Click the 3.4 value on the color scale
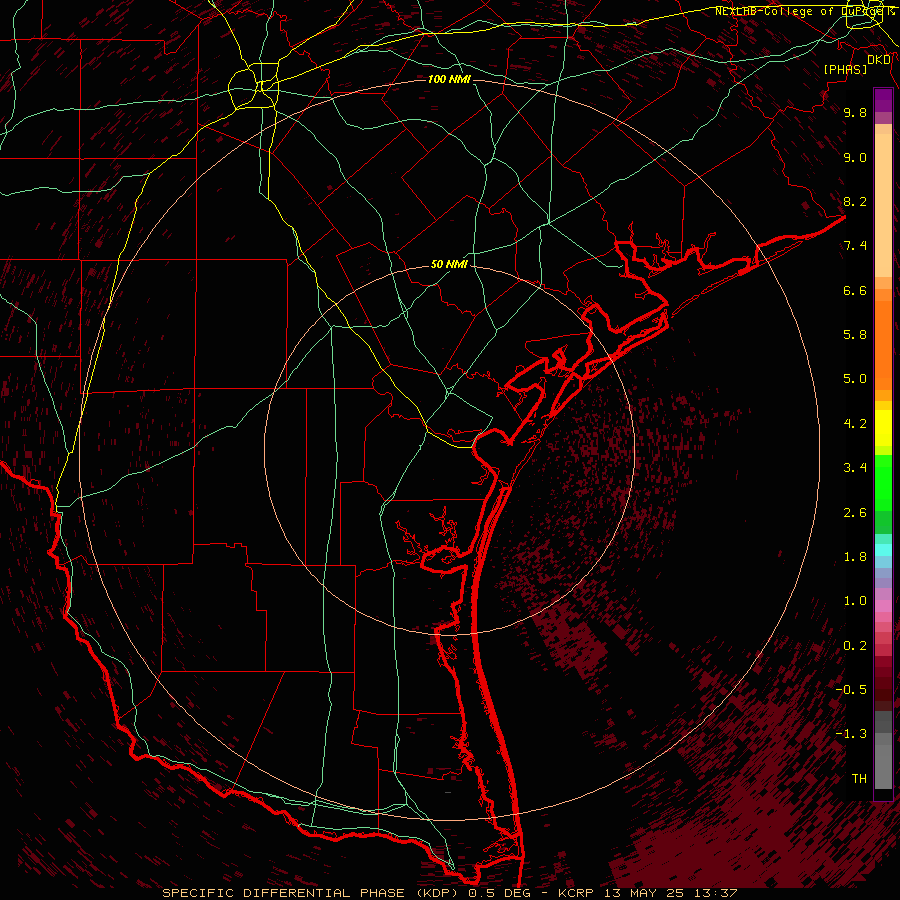The width and height of the screenshot is (900, 900). pyautogui.click(x=855, y=468)
